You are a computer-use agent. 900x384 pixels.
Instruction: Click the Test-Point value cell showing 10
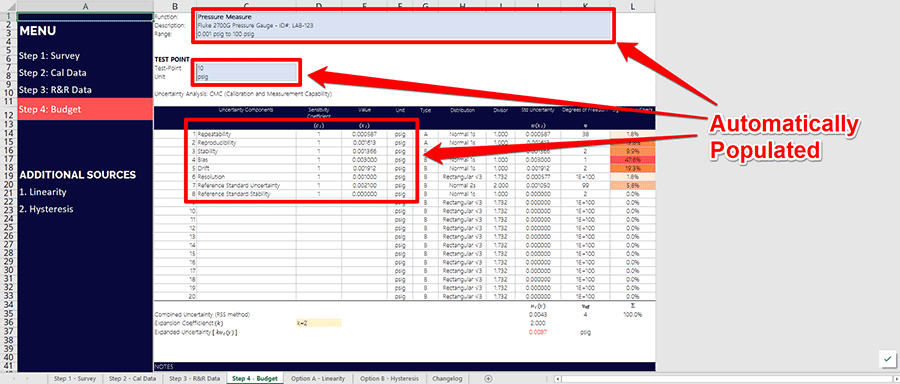(x=246, y=68)
